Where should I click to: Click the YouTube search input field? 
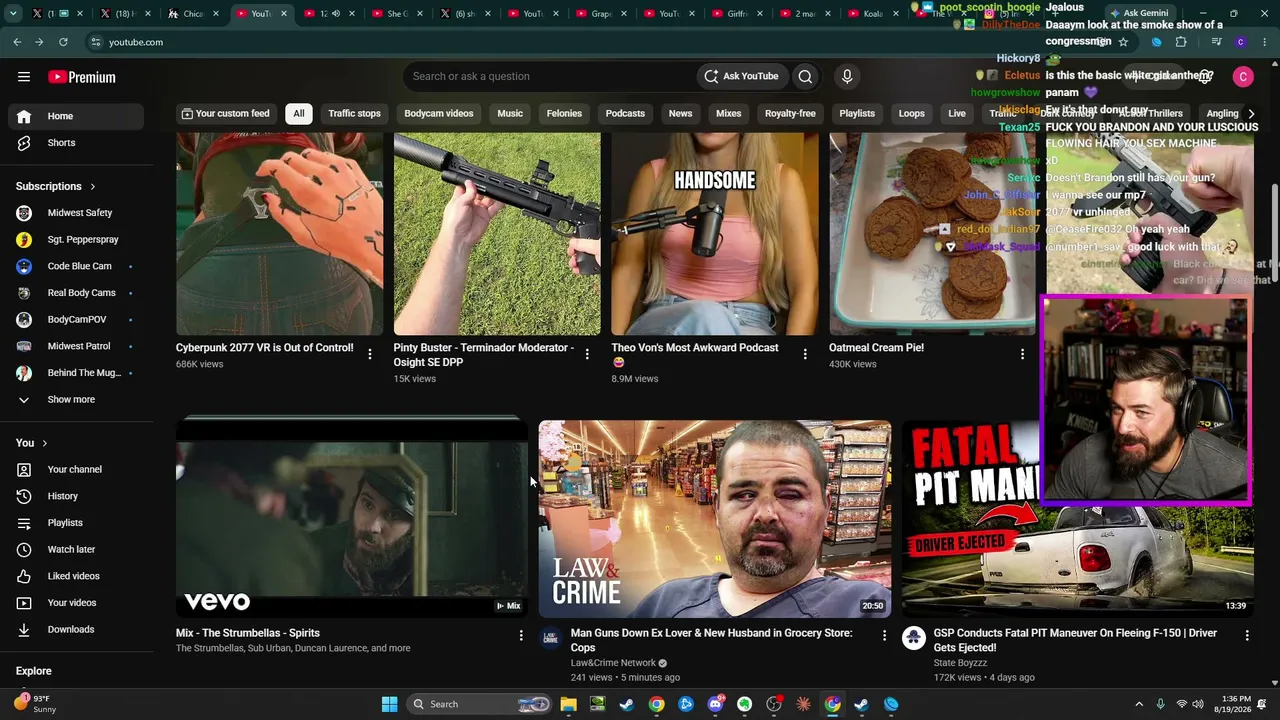550,76
